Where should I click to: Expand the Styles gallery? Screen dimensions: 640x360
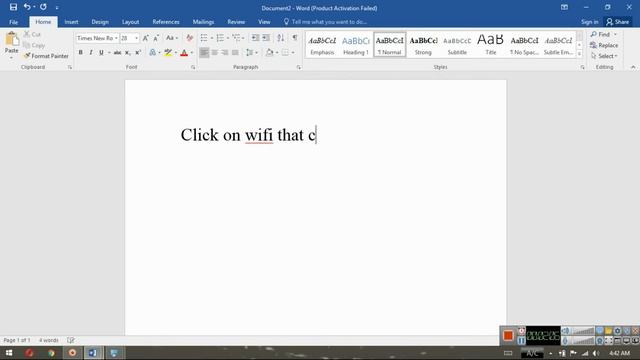[580, 54]
